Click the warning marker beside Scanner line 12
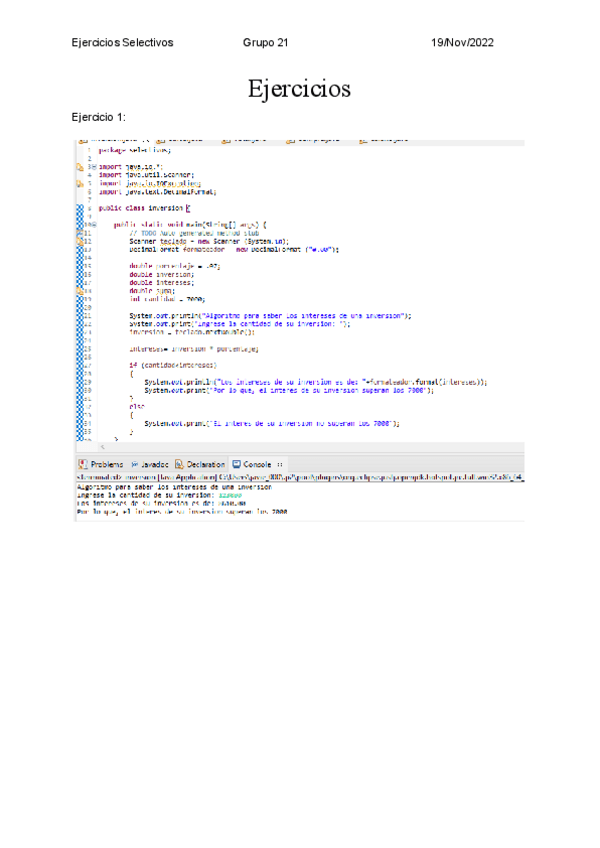This screenshot has height=848, width=600. [x=80, y=241]
